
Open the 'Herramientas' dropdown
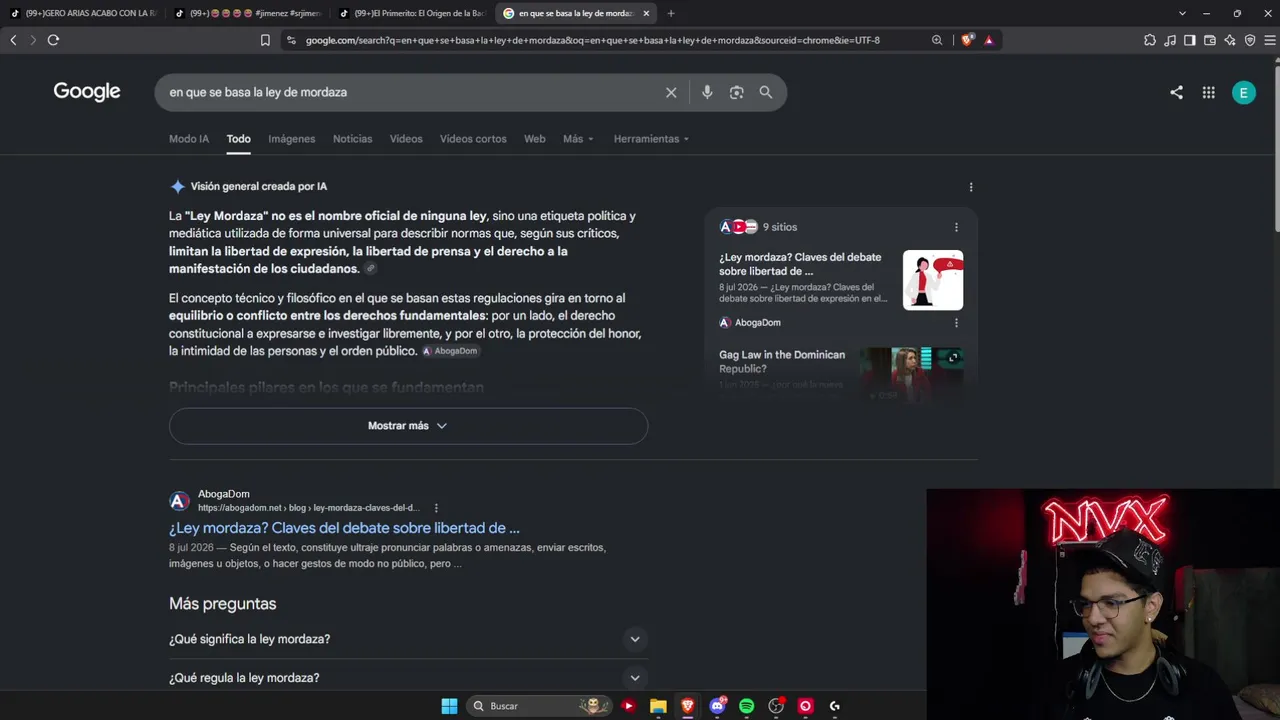pyautogui.click(x=651, y=139)
